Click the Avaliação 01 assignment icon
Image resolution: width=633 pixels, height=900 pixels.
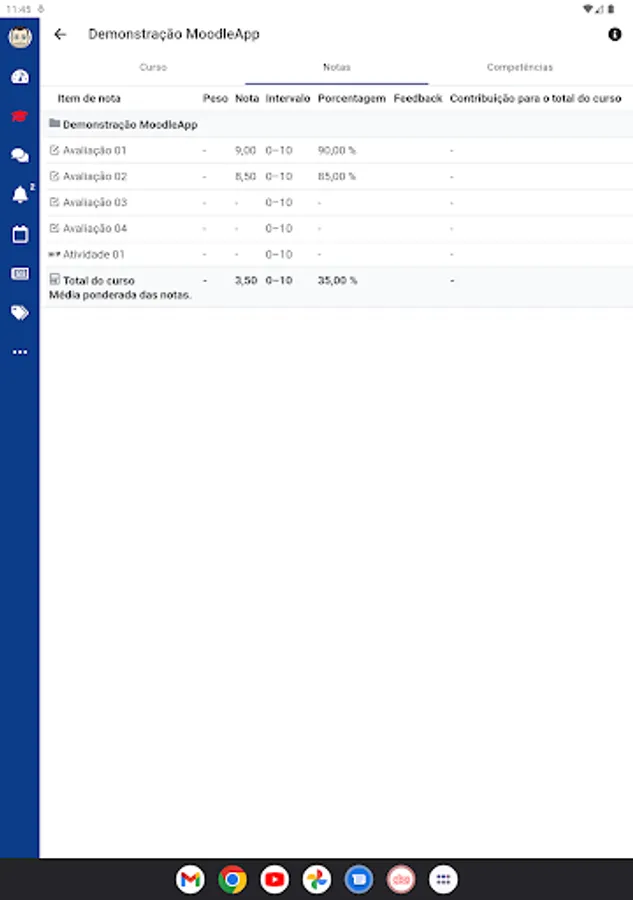click(x=55, y=150)
